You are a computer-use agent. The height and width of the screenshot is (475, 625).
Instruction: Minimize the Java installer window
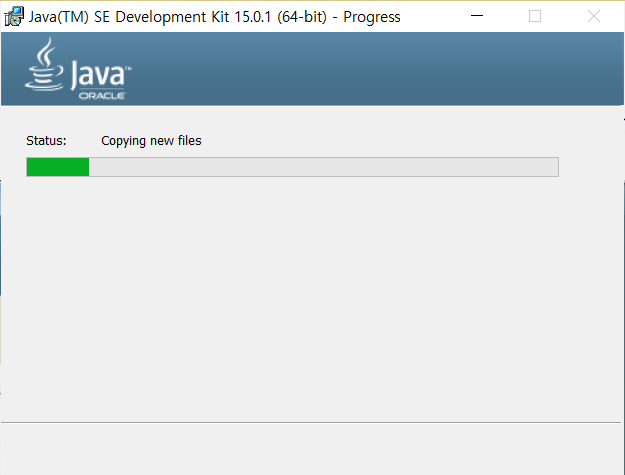click(477, 16)
